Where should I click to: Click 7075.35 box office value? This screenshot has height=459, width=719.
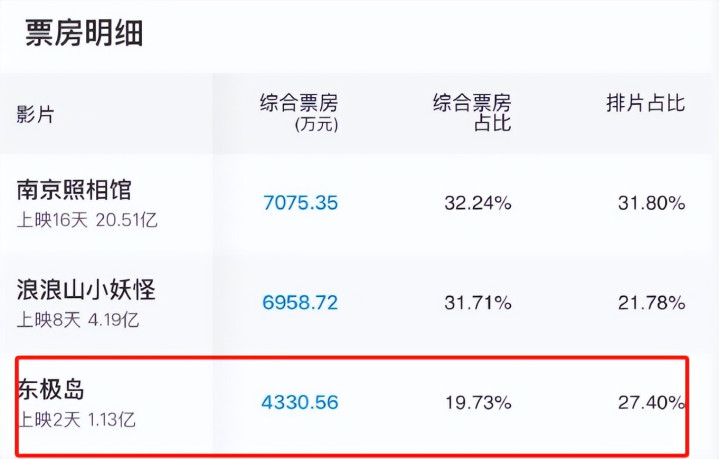(300, 203)
